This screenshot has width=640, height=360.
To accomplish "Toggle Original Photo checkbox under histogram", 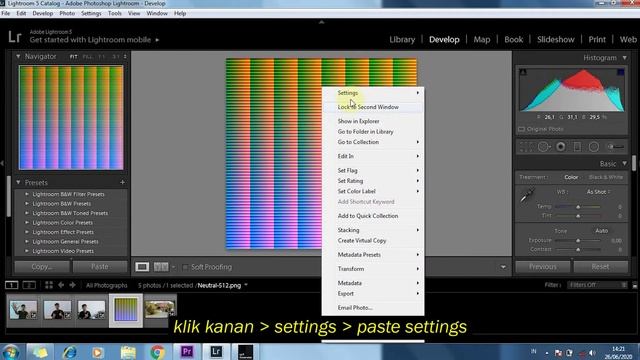I will 522,129.
